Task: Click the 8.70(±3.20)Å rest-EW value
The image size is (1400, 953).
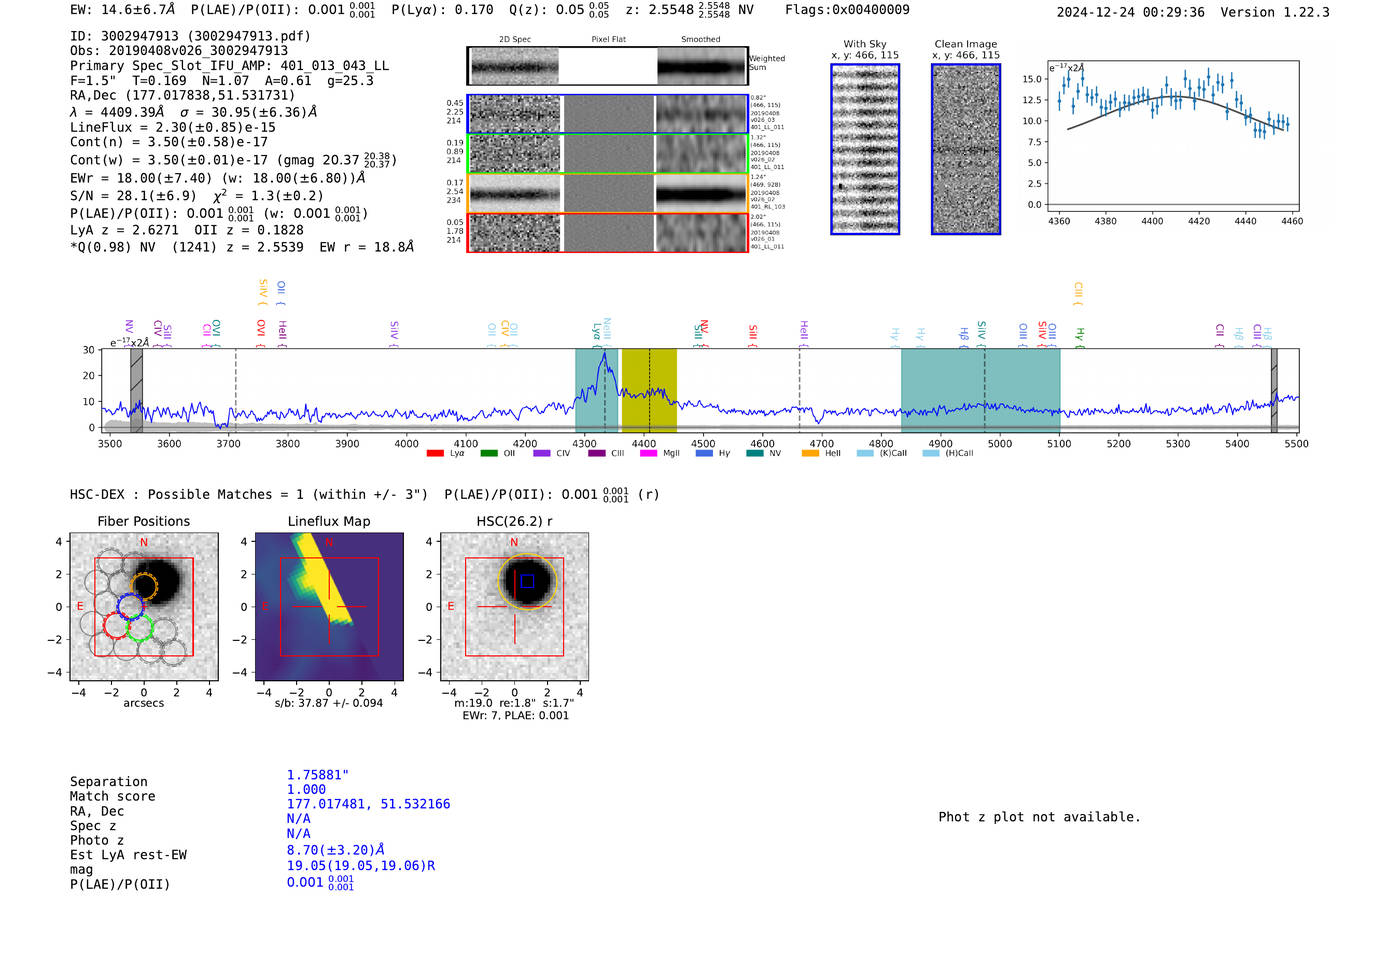Action: coord(336,850)
